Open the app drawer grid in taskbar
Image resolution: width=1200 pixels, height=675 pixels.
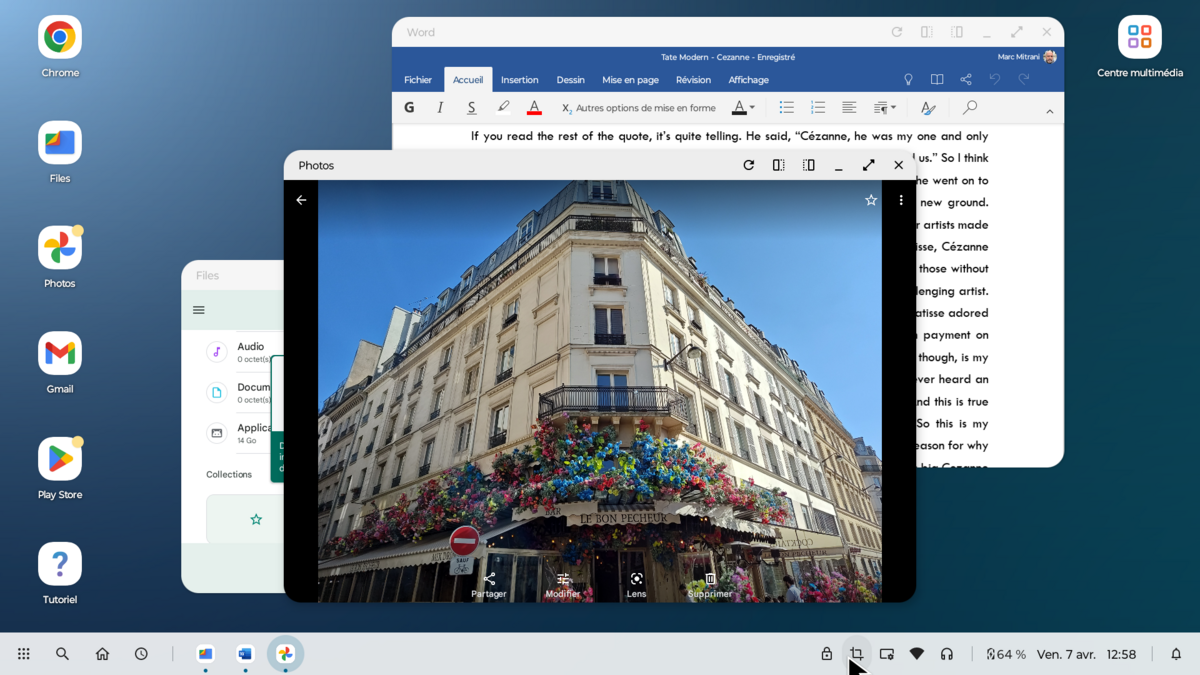pos(24,654)
